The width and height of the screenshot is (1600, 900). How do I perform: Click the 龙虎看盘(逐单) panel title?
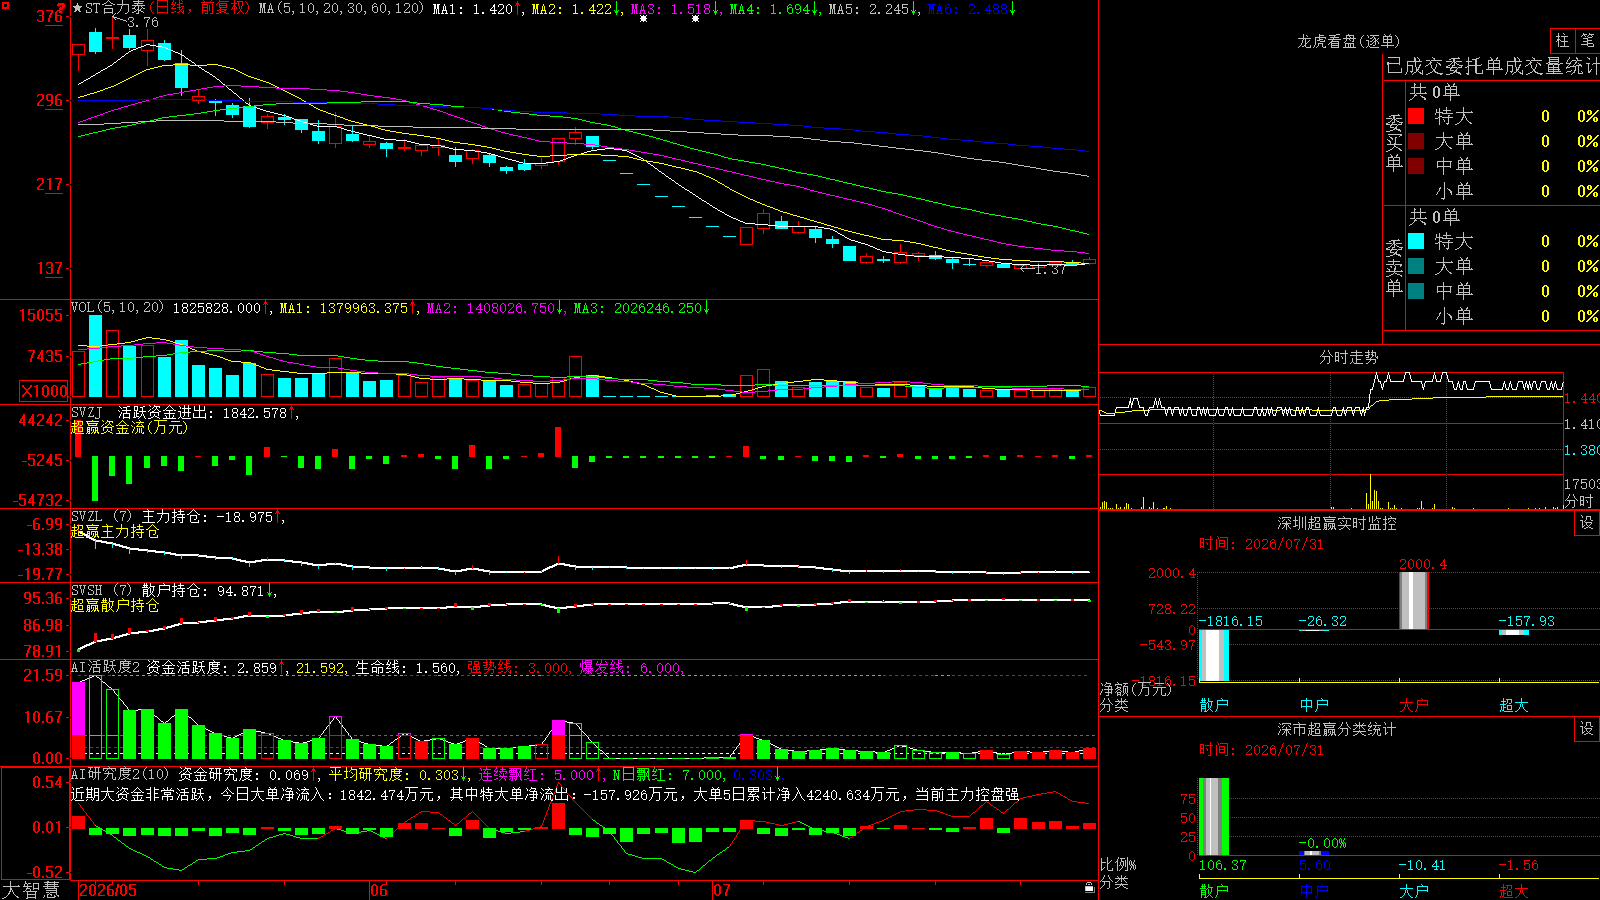point(1349,41)
